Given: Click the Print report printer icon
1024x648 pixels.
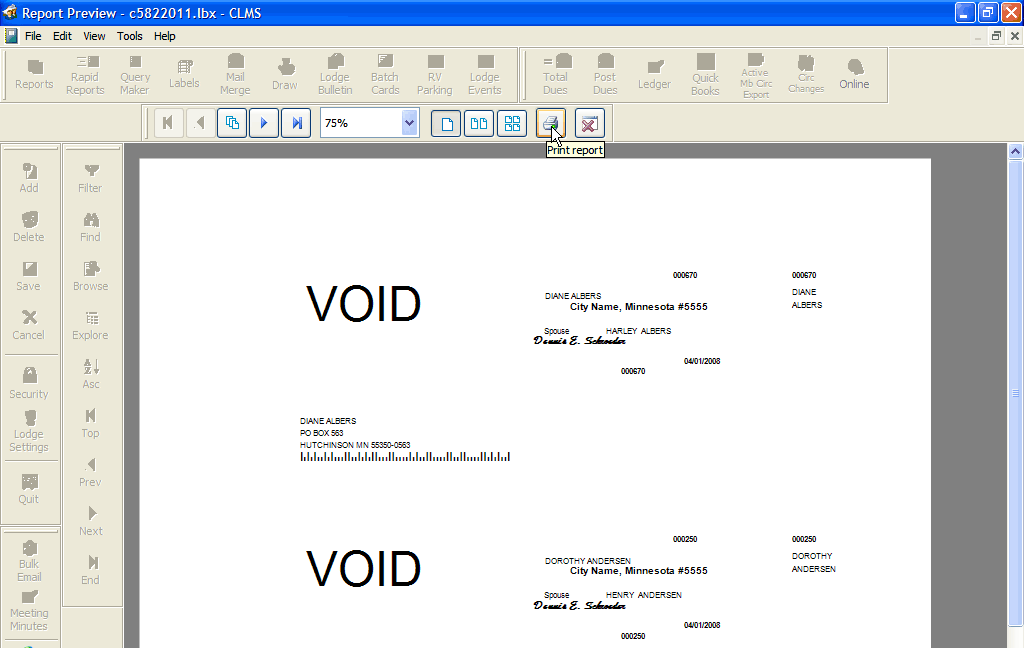Looking at the screenshot, I should pos(551,123).
